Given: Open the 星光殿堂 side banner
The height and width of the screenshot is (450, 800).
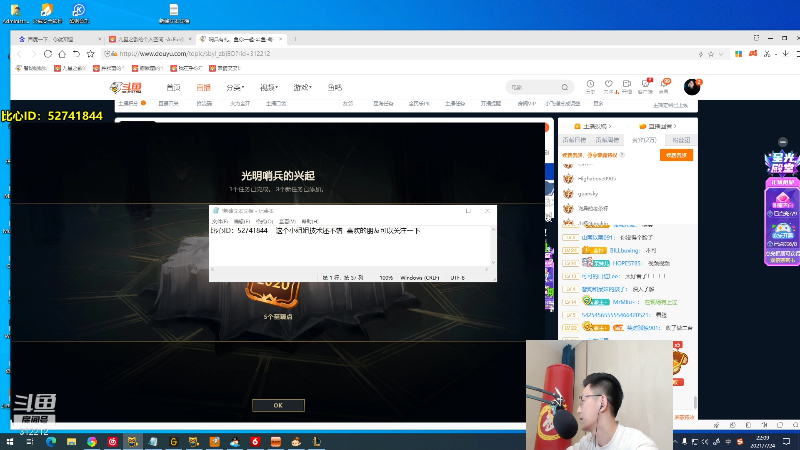Looking at the screenshot, I should pos(782,163).
